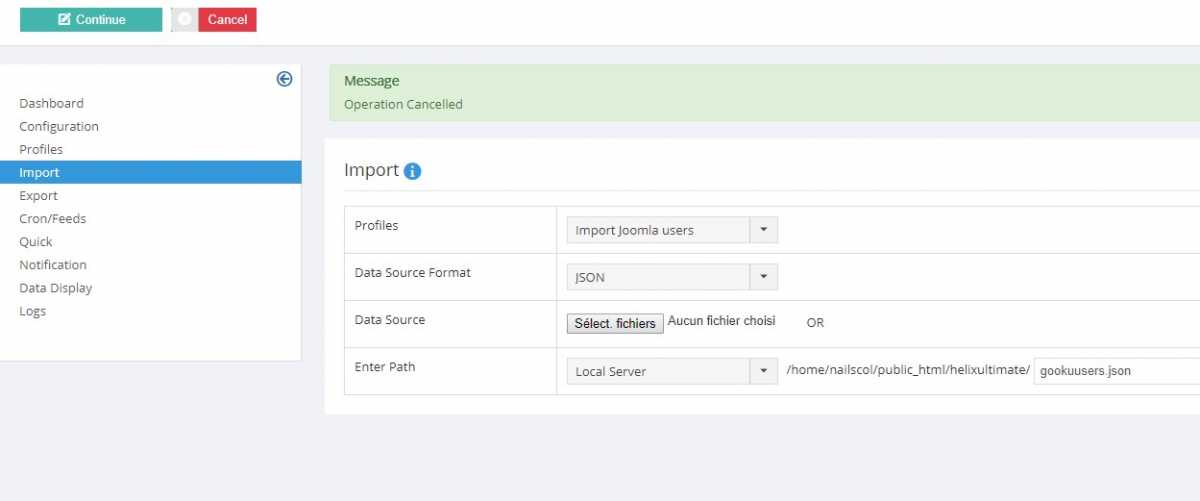Collapse sidebar using the left arrow icon
Screen dimensions: 1200x501
pos(284,79)
